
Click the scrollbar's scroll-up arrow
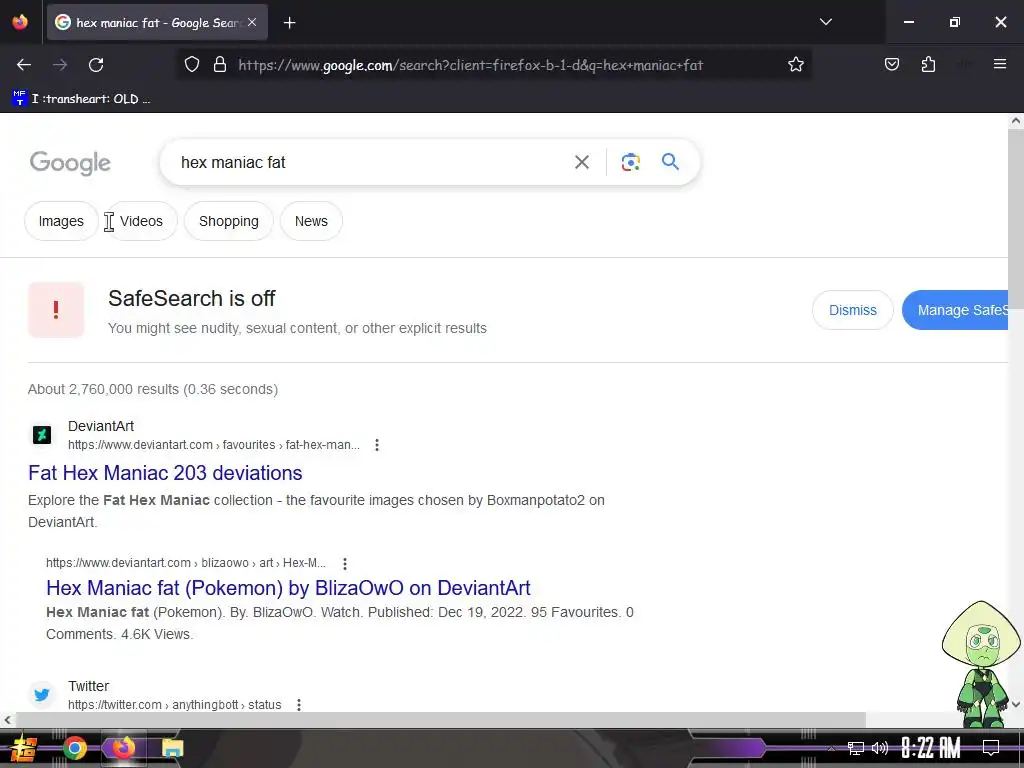[1016, 121]
